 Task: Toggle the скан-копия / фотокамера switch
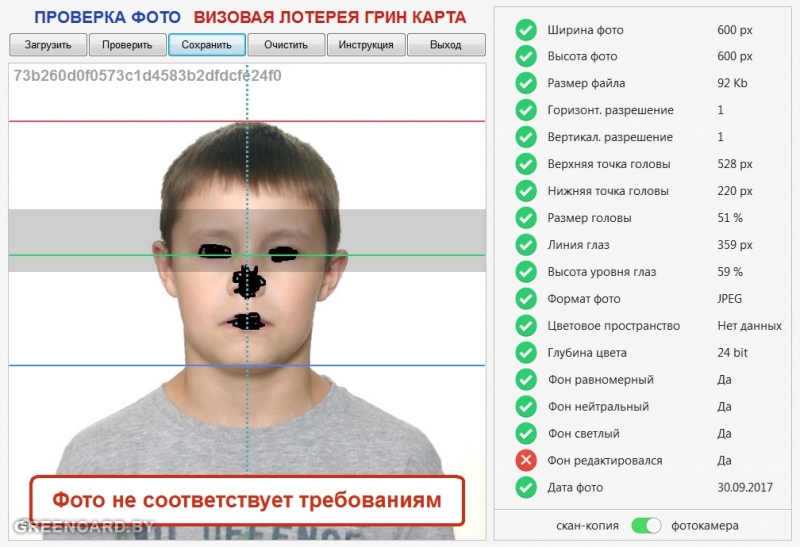coord(647,526)
